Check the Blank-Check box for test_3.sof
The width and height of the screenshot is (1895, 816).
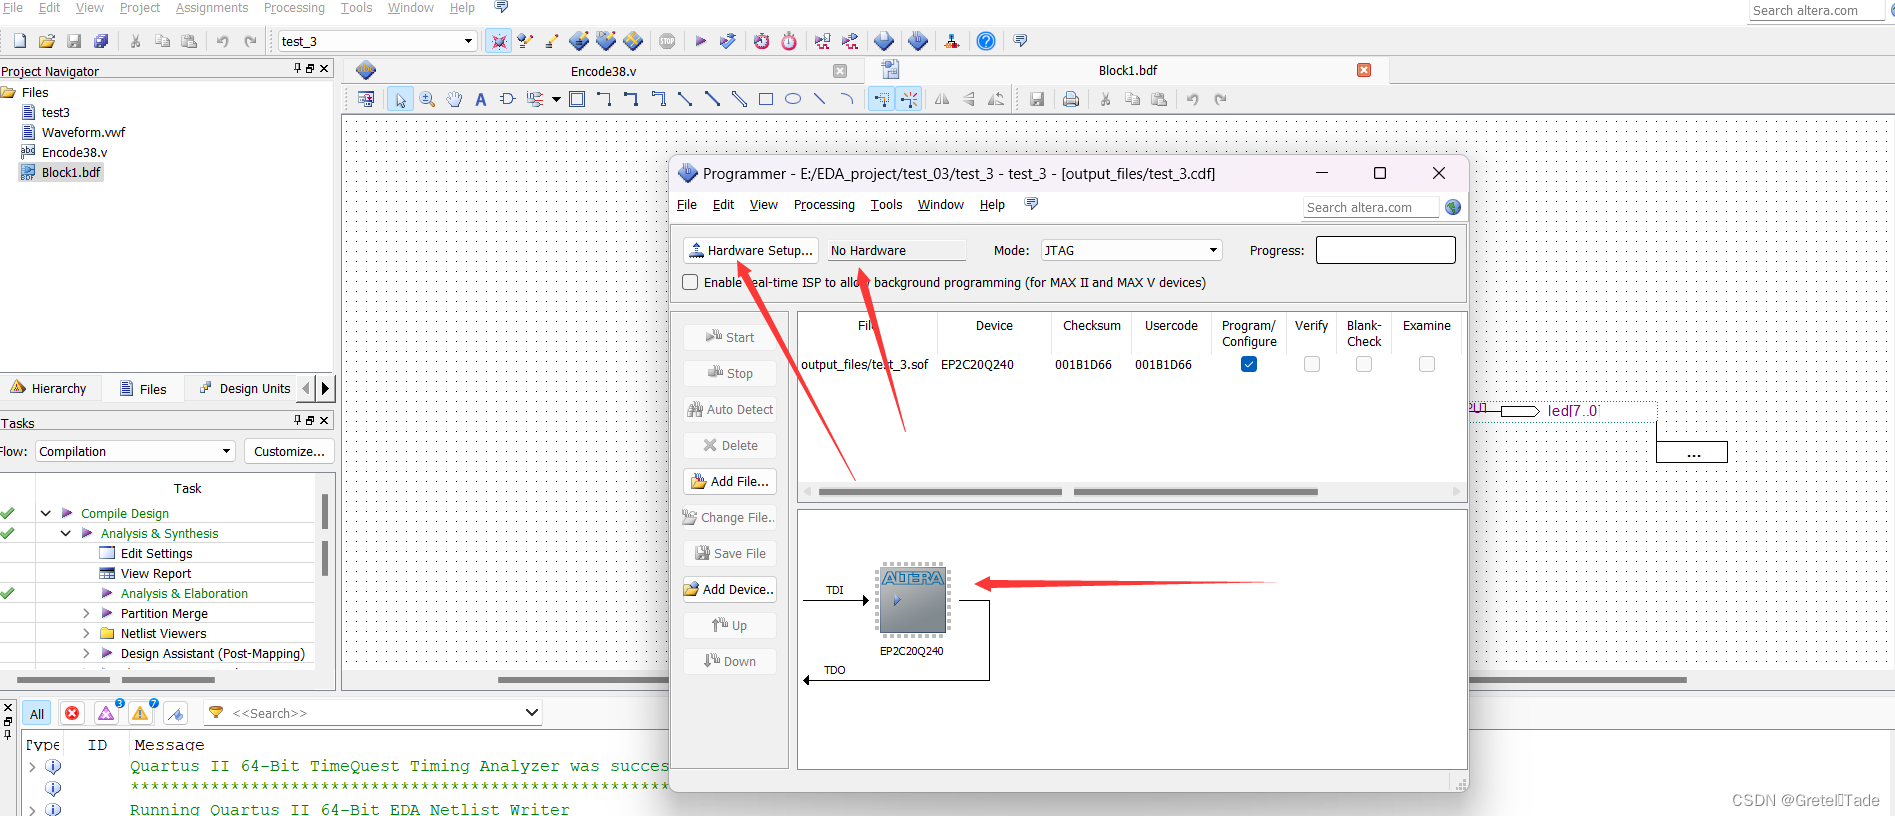[x=1364, y=364]
